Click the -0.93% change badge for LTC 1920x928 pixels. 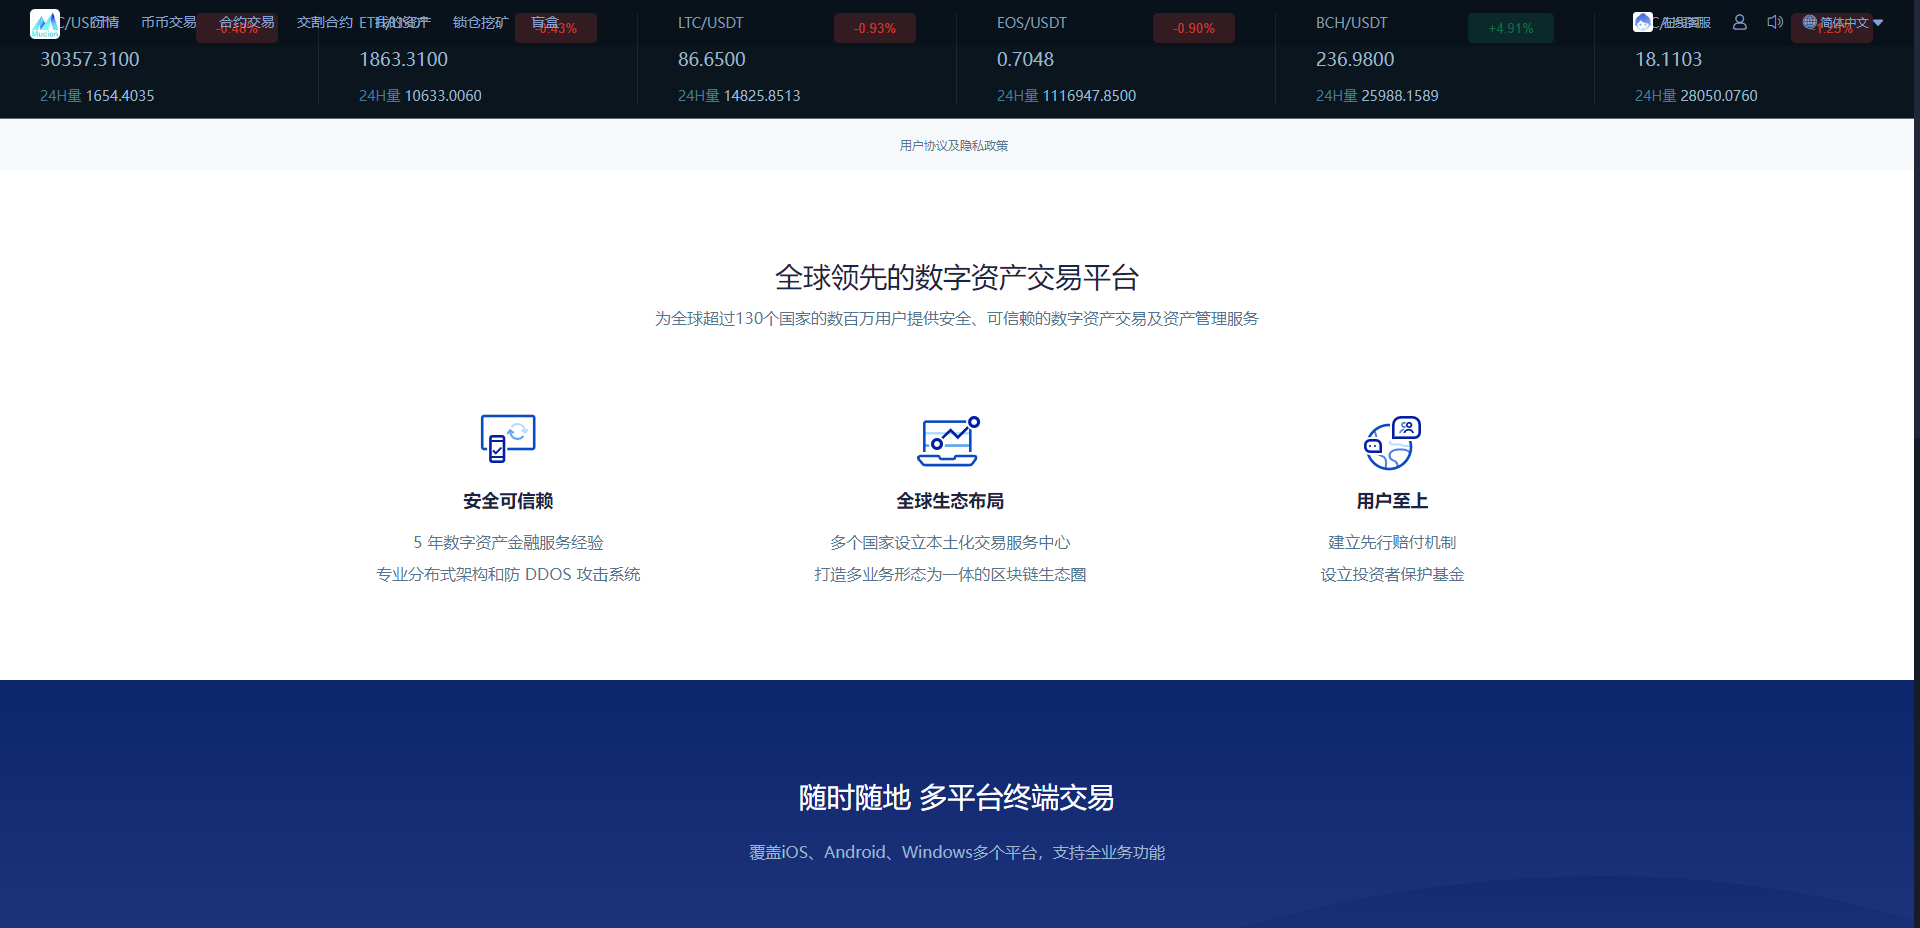[x=875, y=28]
